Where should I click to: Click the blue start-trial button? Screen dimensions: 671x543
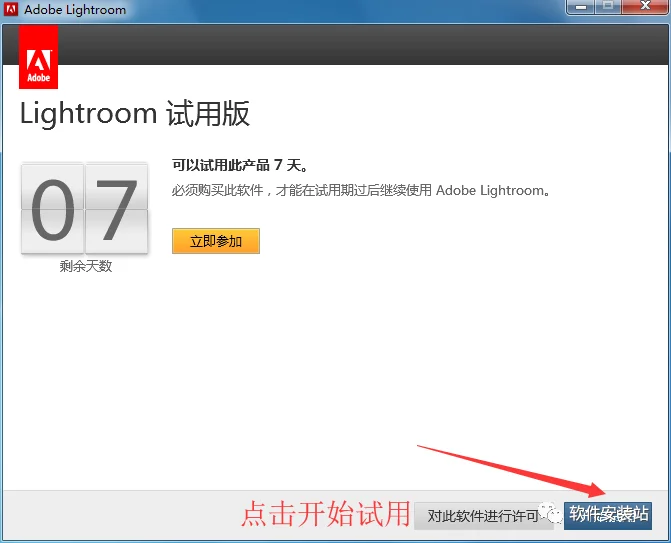pos(608,516)
